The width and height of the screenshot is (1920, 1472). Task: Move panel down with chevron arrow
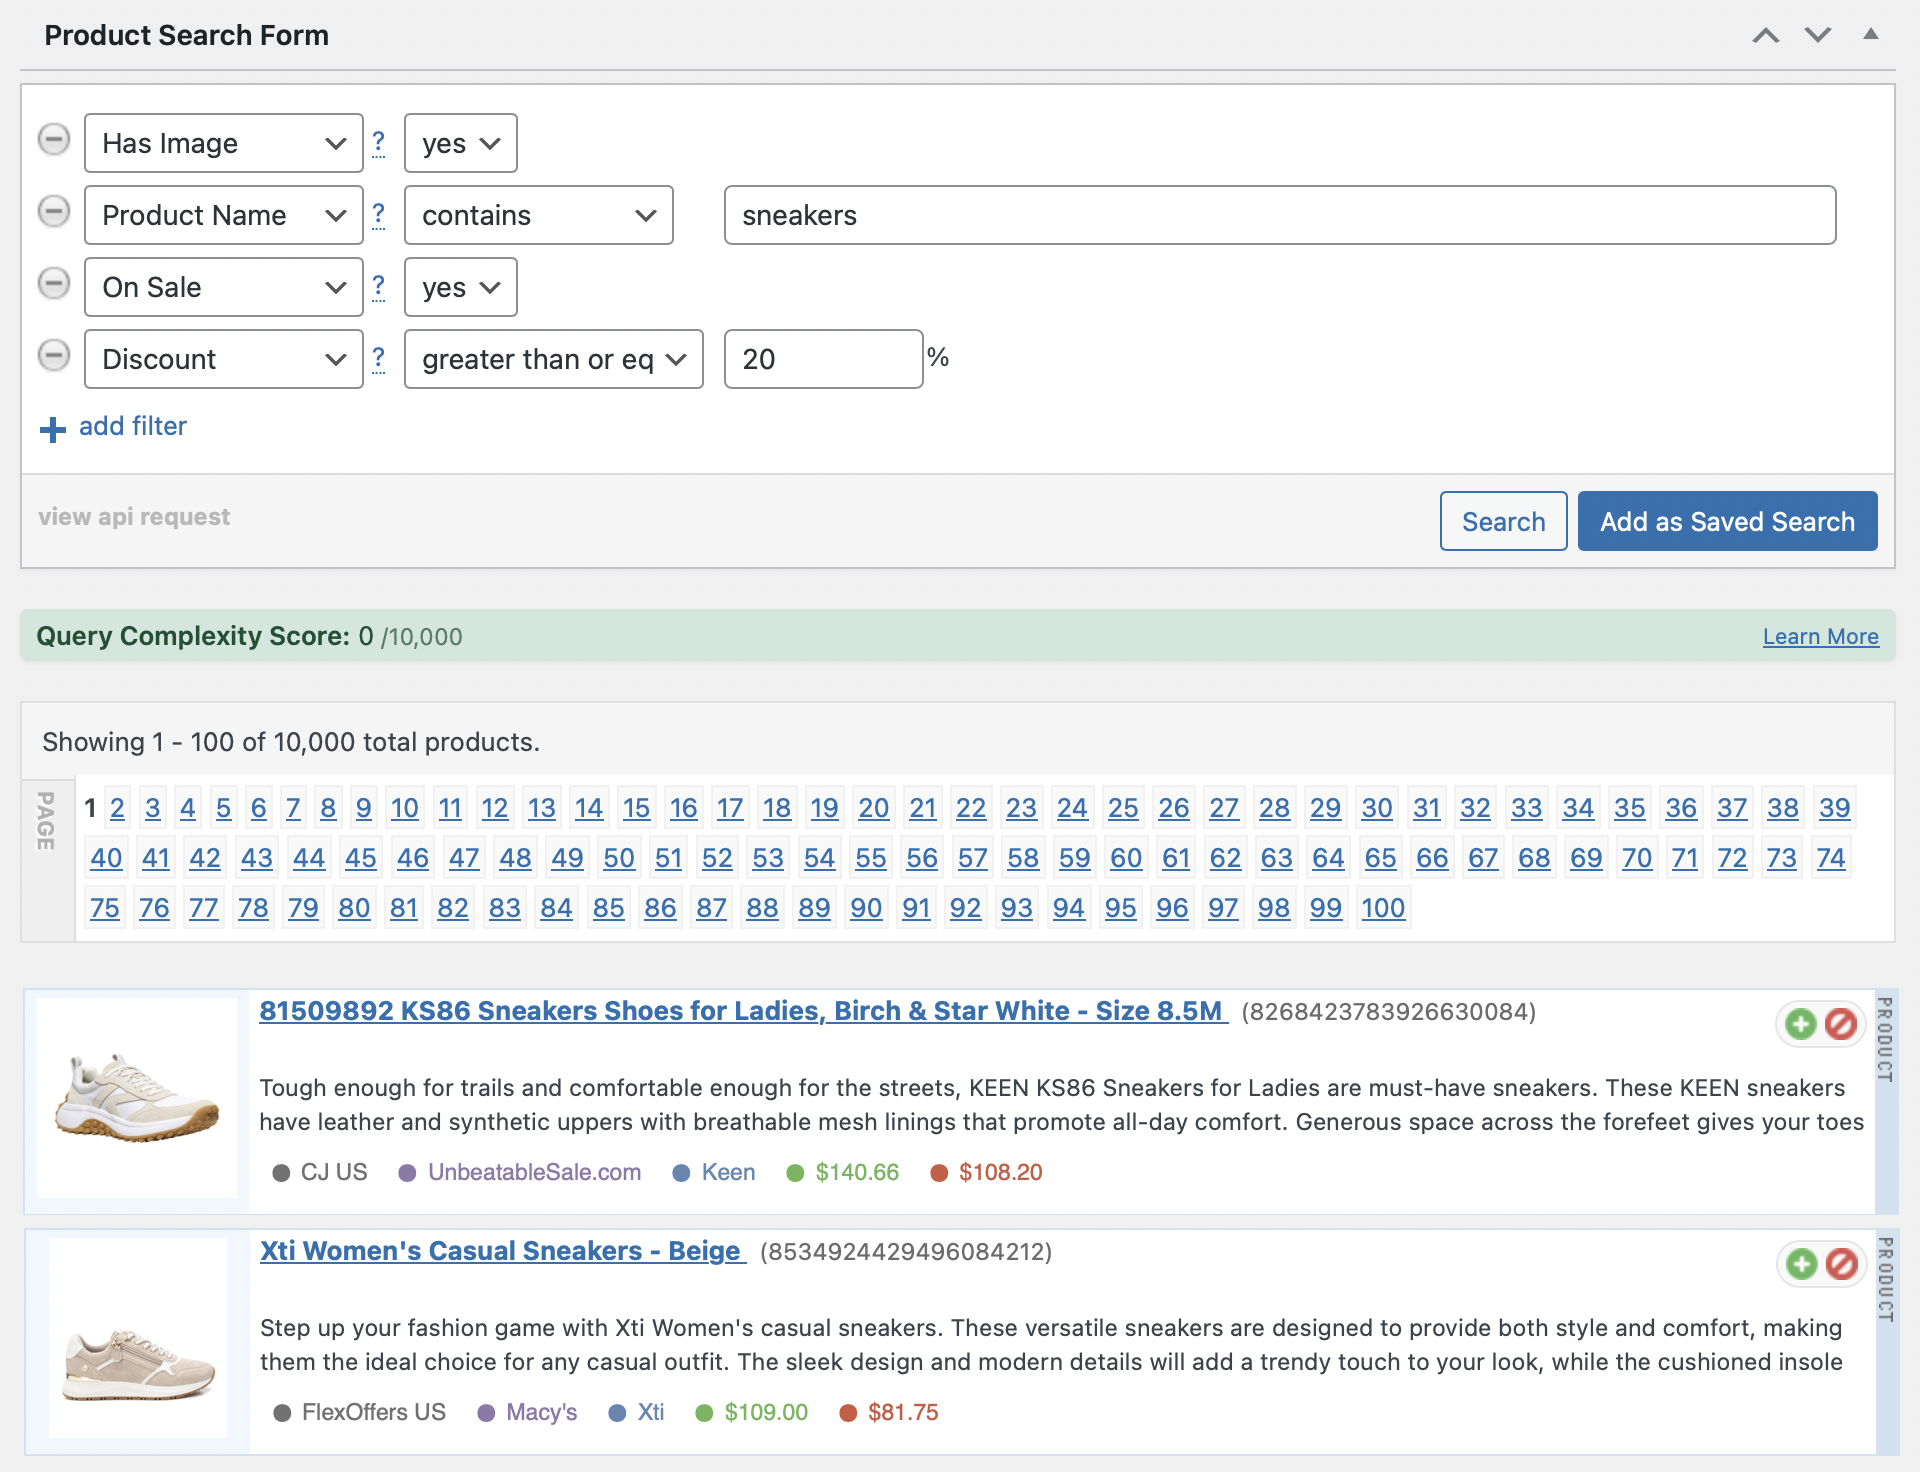pyautogui.click(x=1818, y=35)
